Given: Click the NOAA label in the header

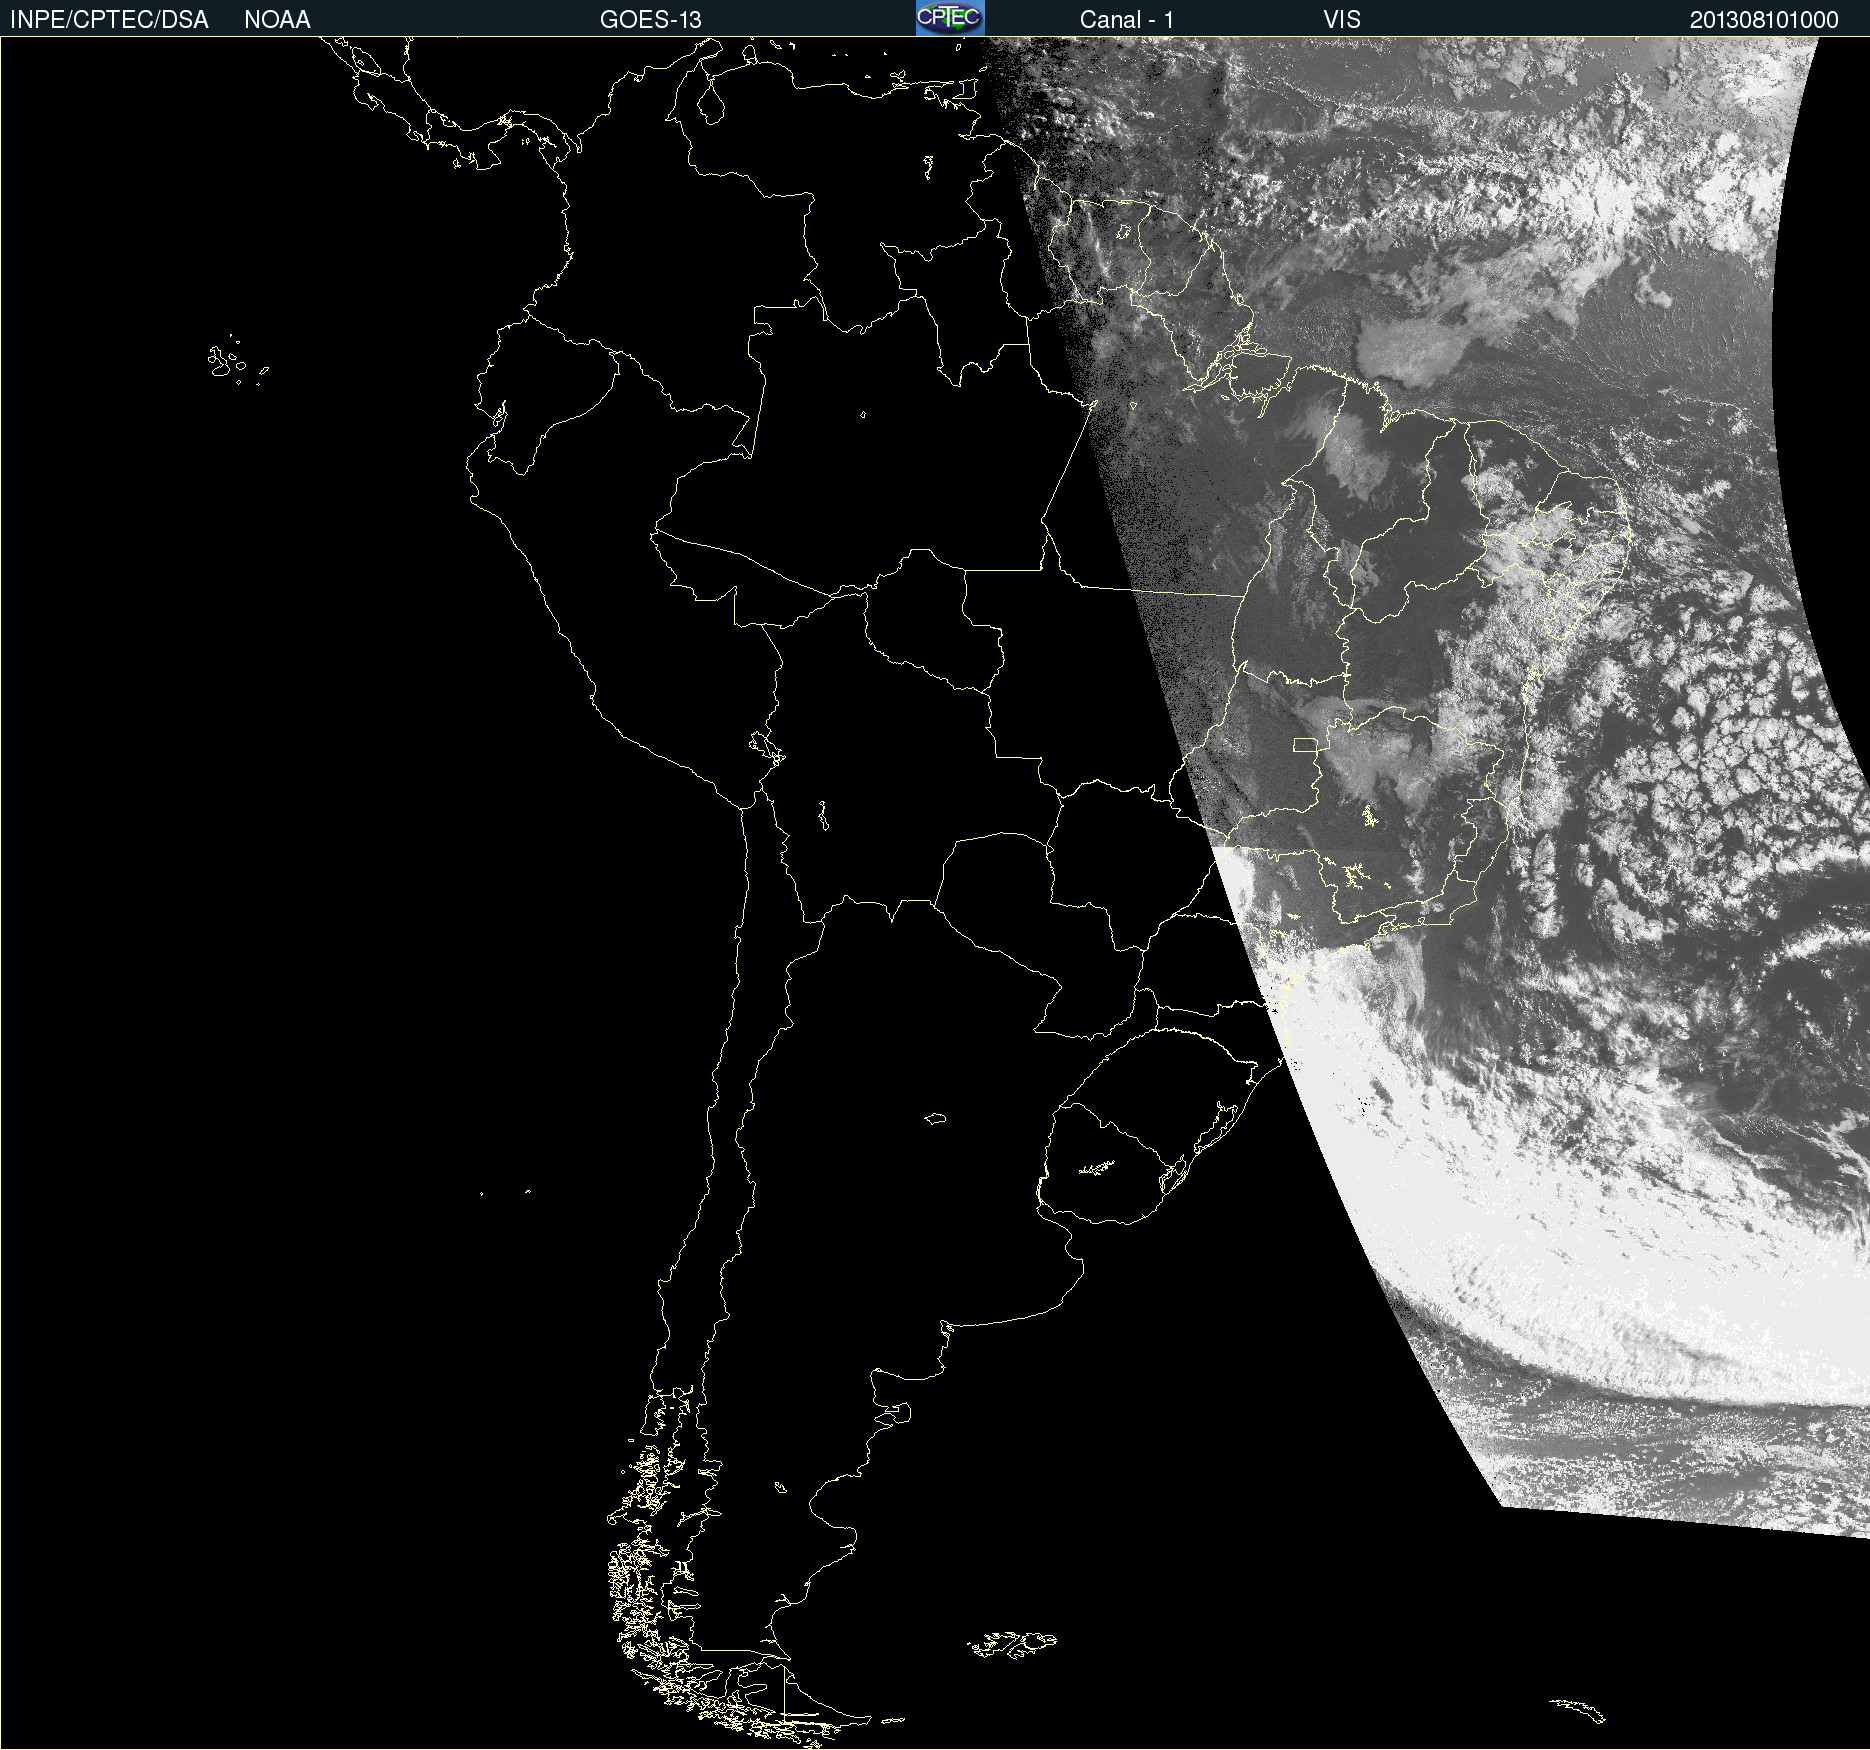Looking at the screenshot, I should (x=277, y=20).
